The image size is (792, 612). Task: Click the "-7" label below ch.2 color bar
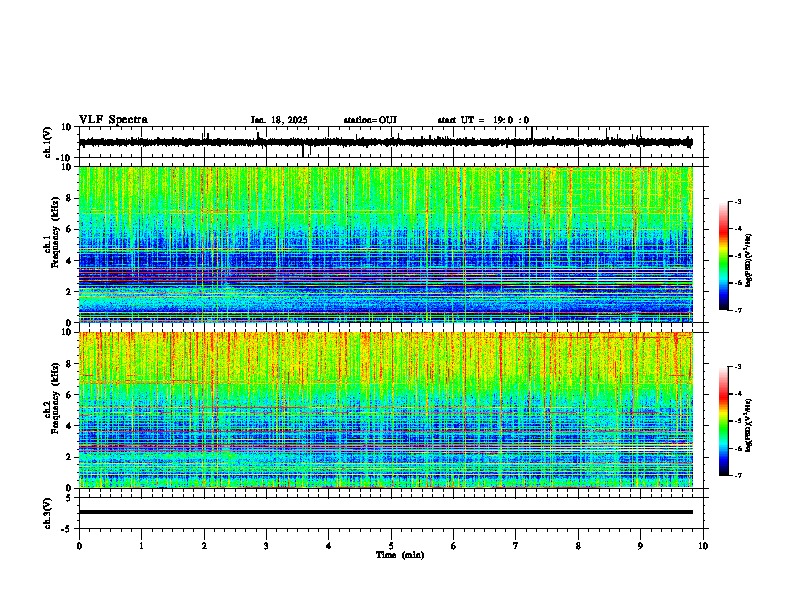(737, 476)
